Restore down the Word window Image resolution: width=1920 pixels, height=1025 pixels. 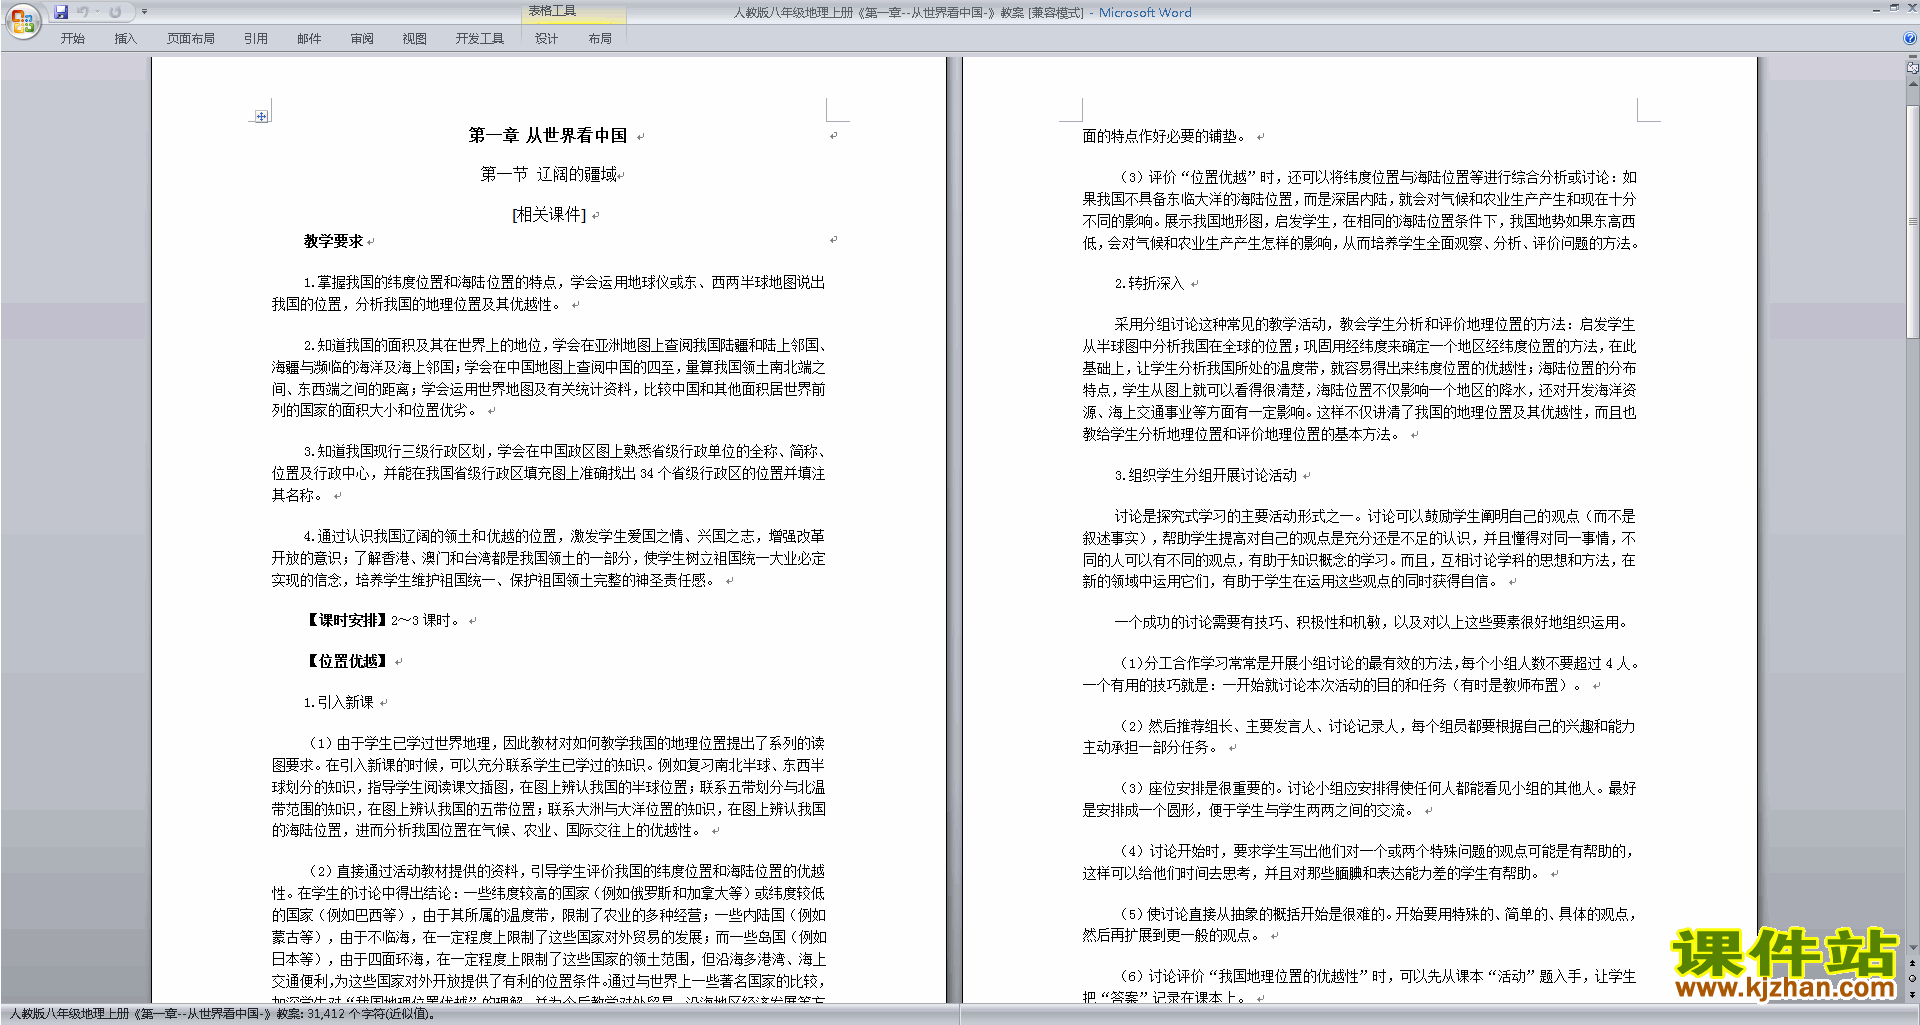pyautogui.click(x=1894, y=8)
